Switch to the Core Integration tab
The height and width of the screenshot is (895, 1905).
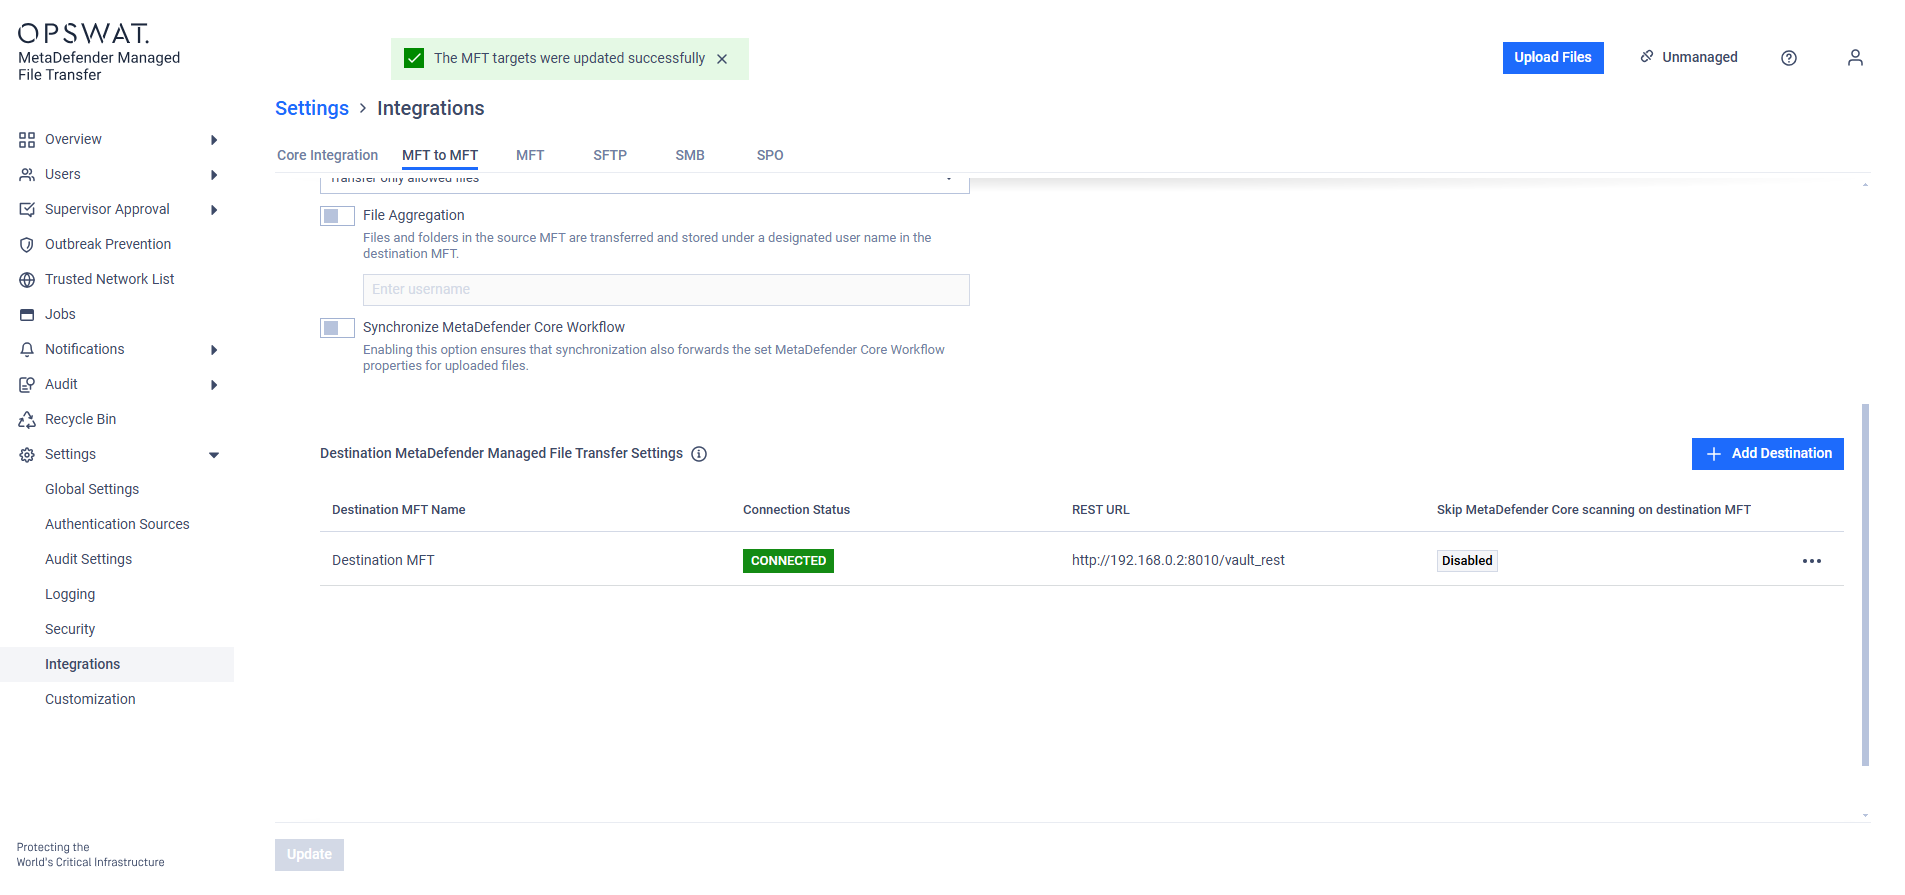click(x=327, y=155)
